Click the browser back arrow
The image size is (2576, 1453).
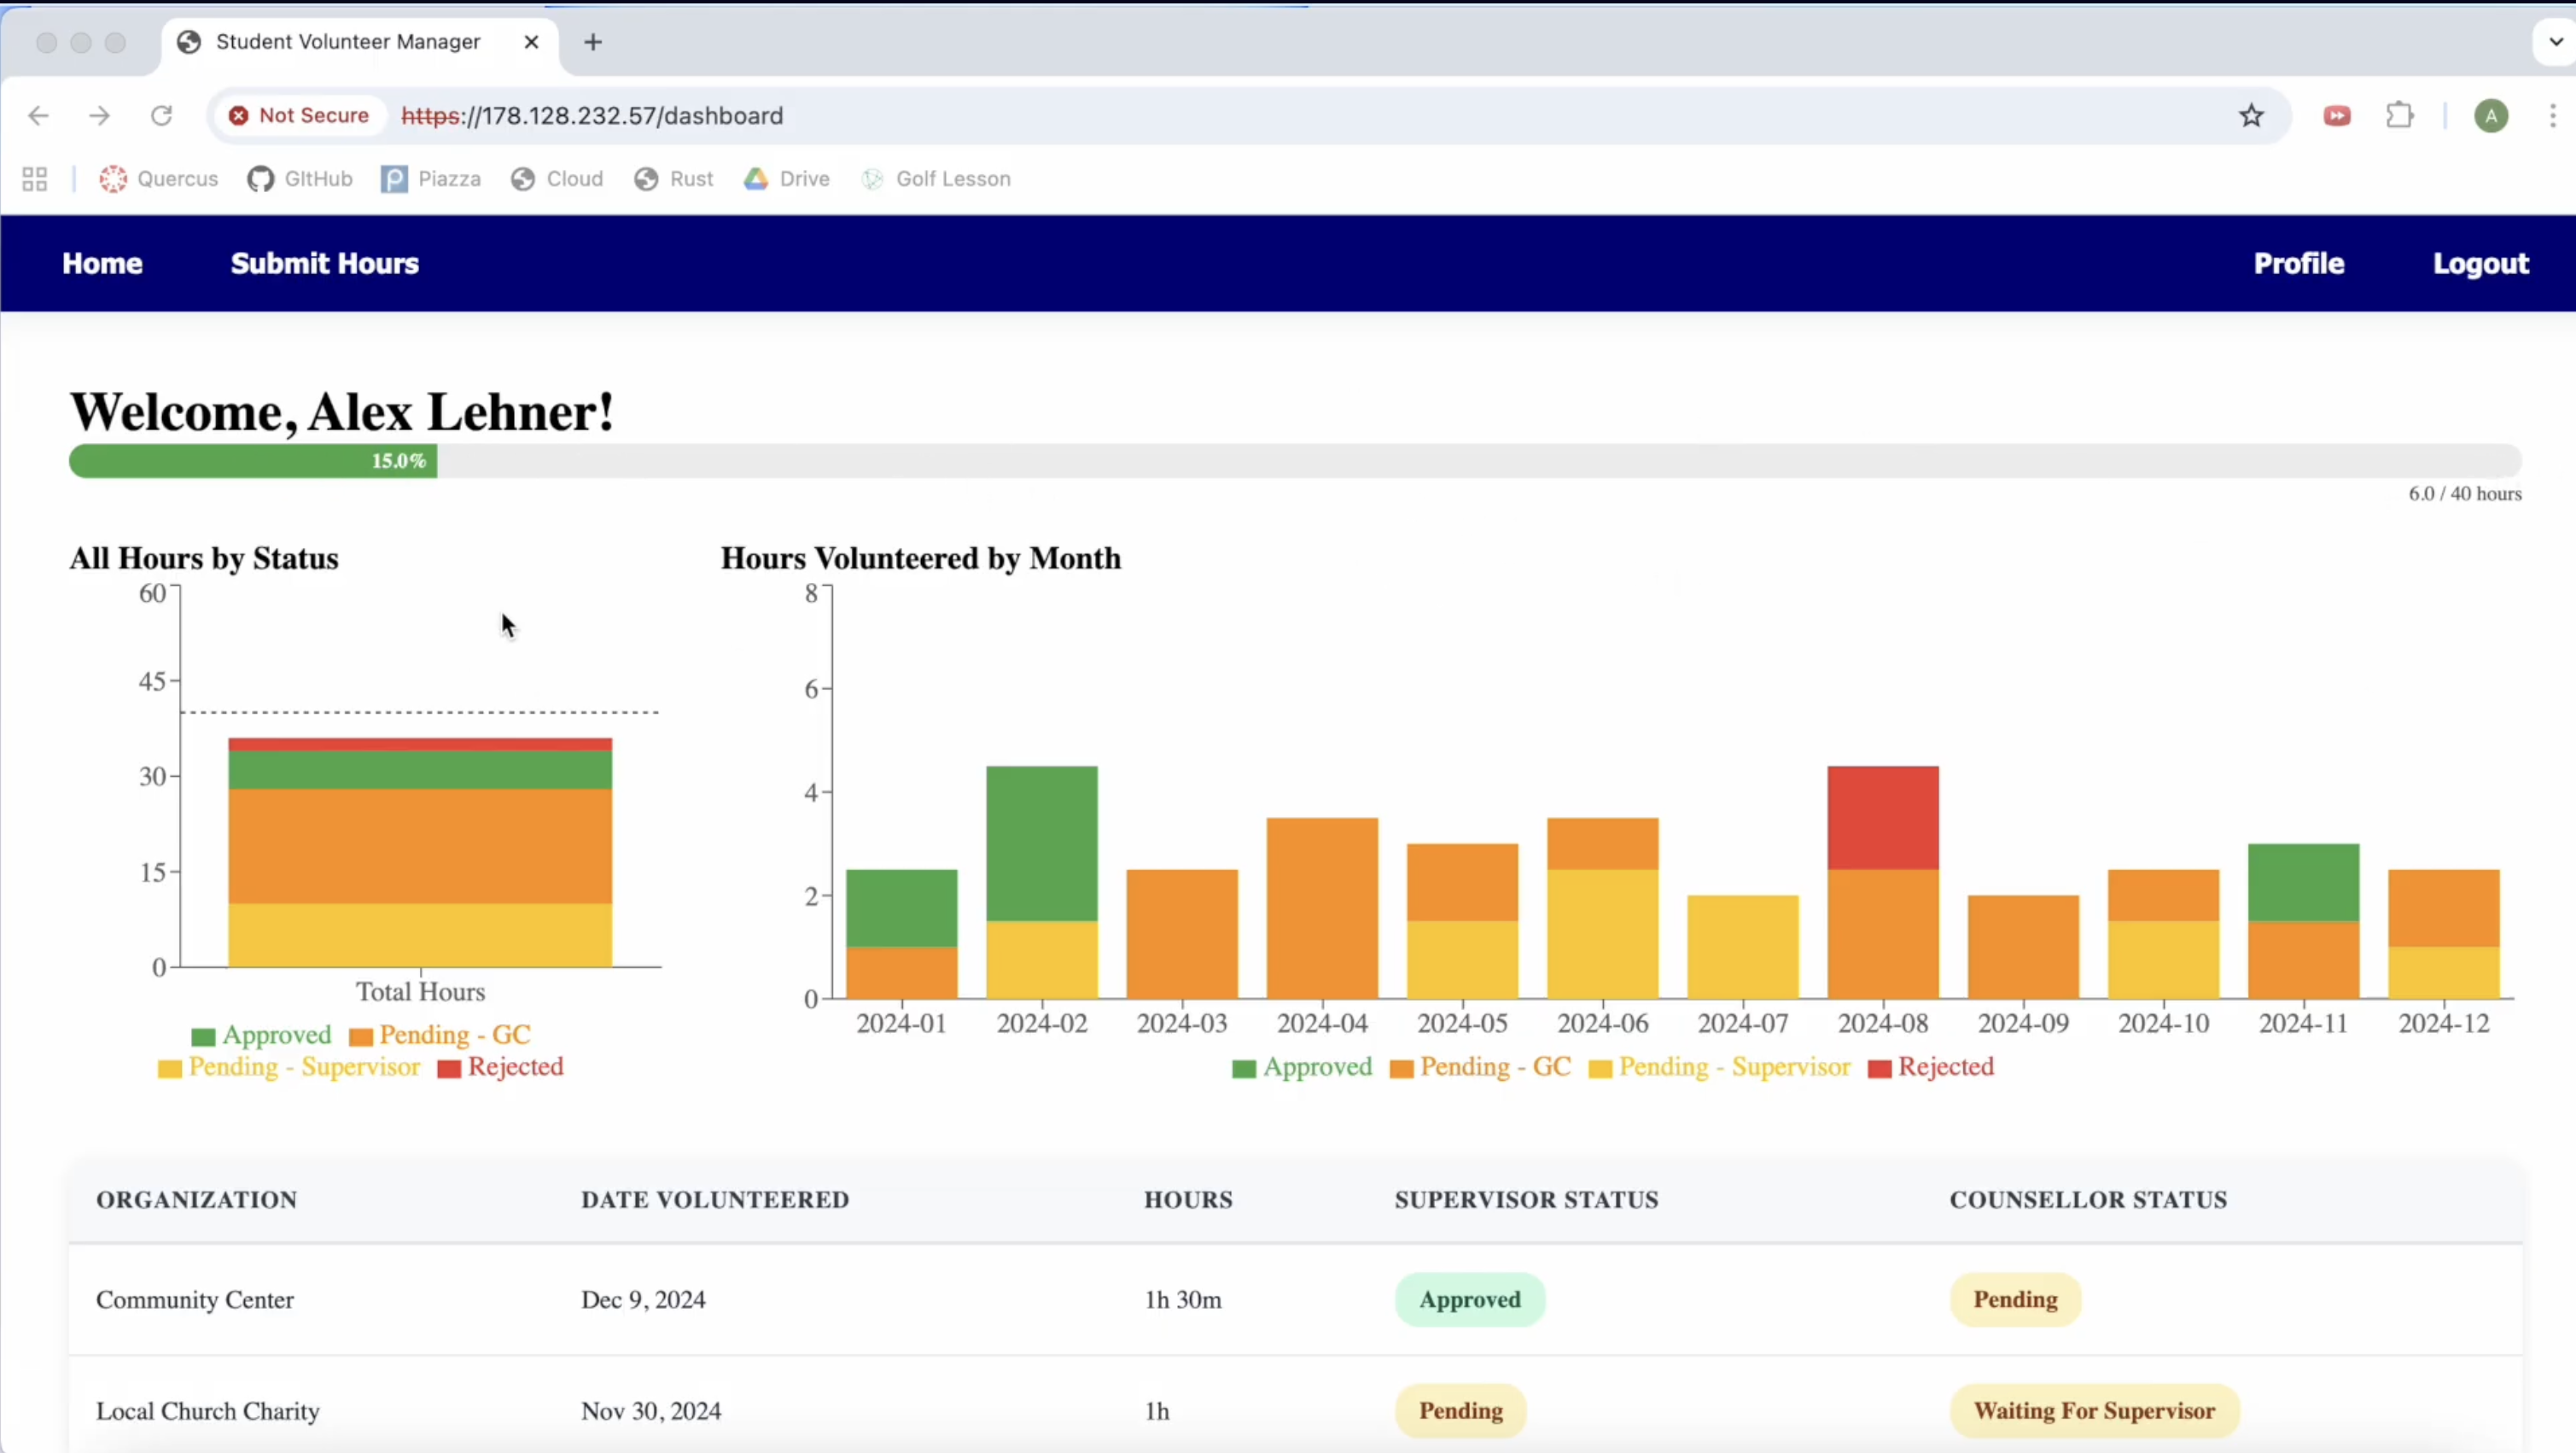click(38, 116)
